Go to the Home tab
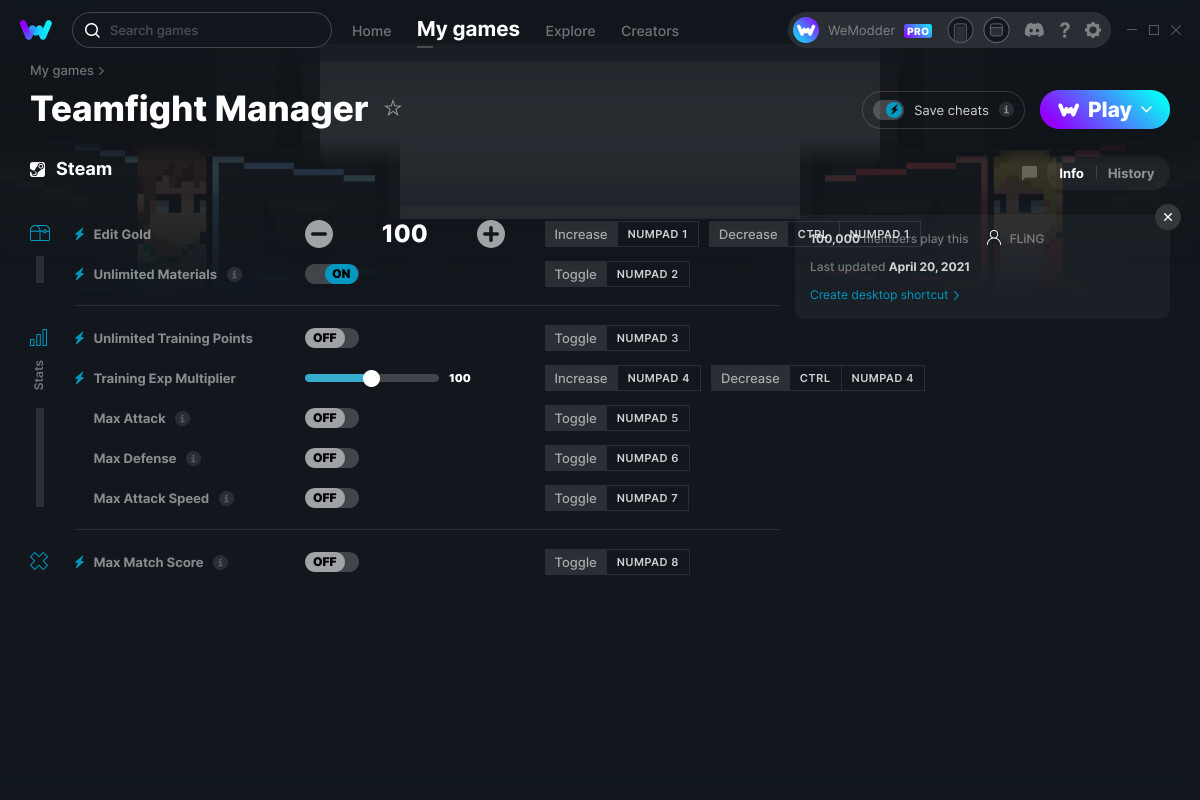 (x=372, y=31)
